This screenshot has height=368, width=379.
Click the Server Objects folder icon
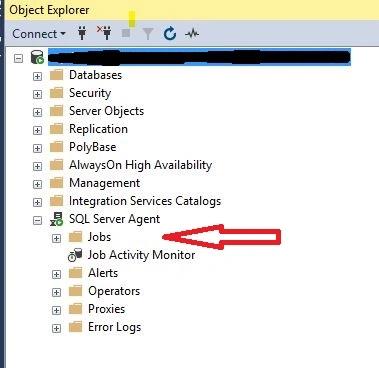click(x=56, y=111)
